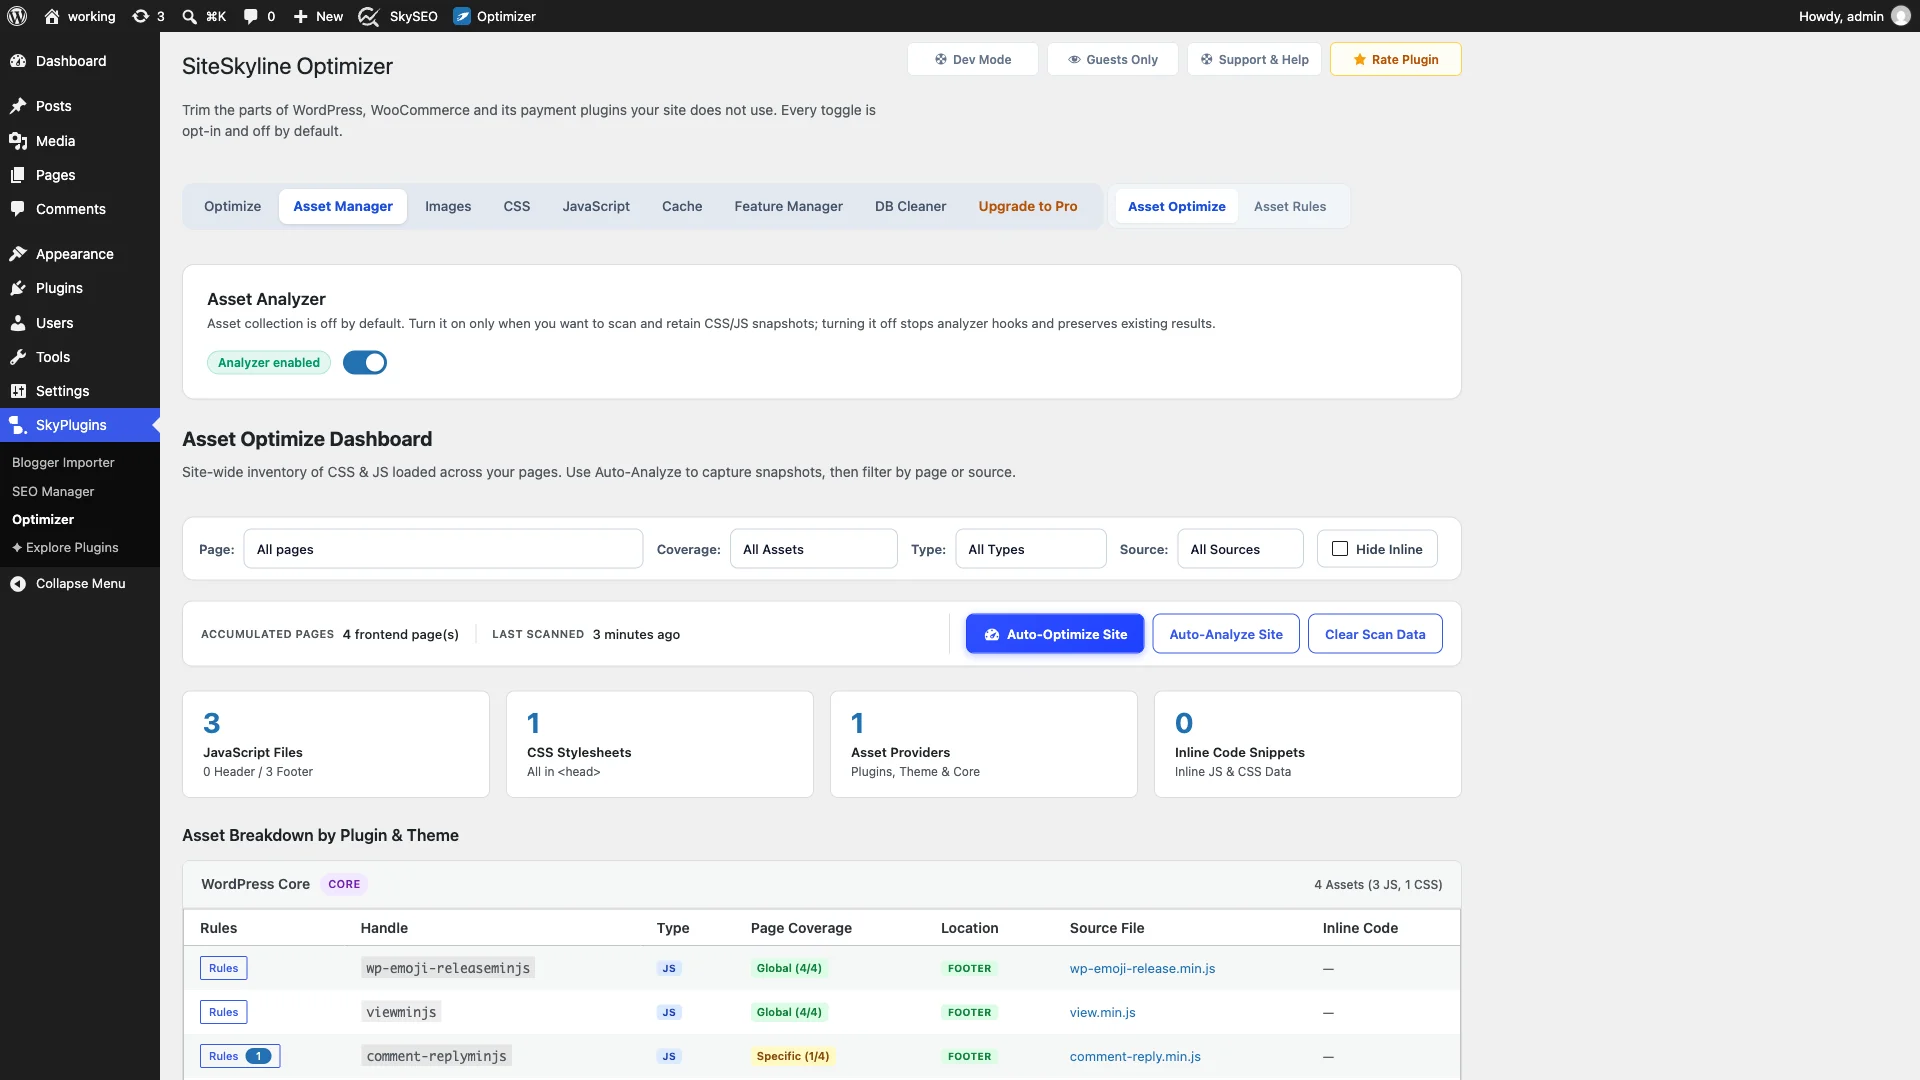Image resolution: width=1920 pixels, height=1080 pixels.
Task: Open the comments bubble in admin bar
Action: click(250, 16)
